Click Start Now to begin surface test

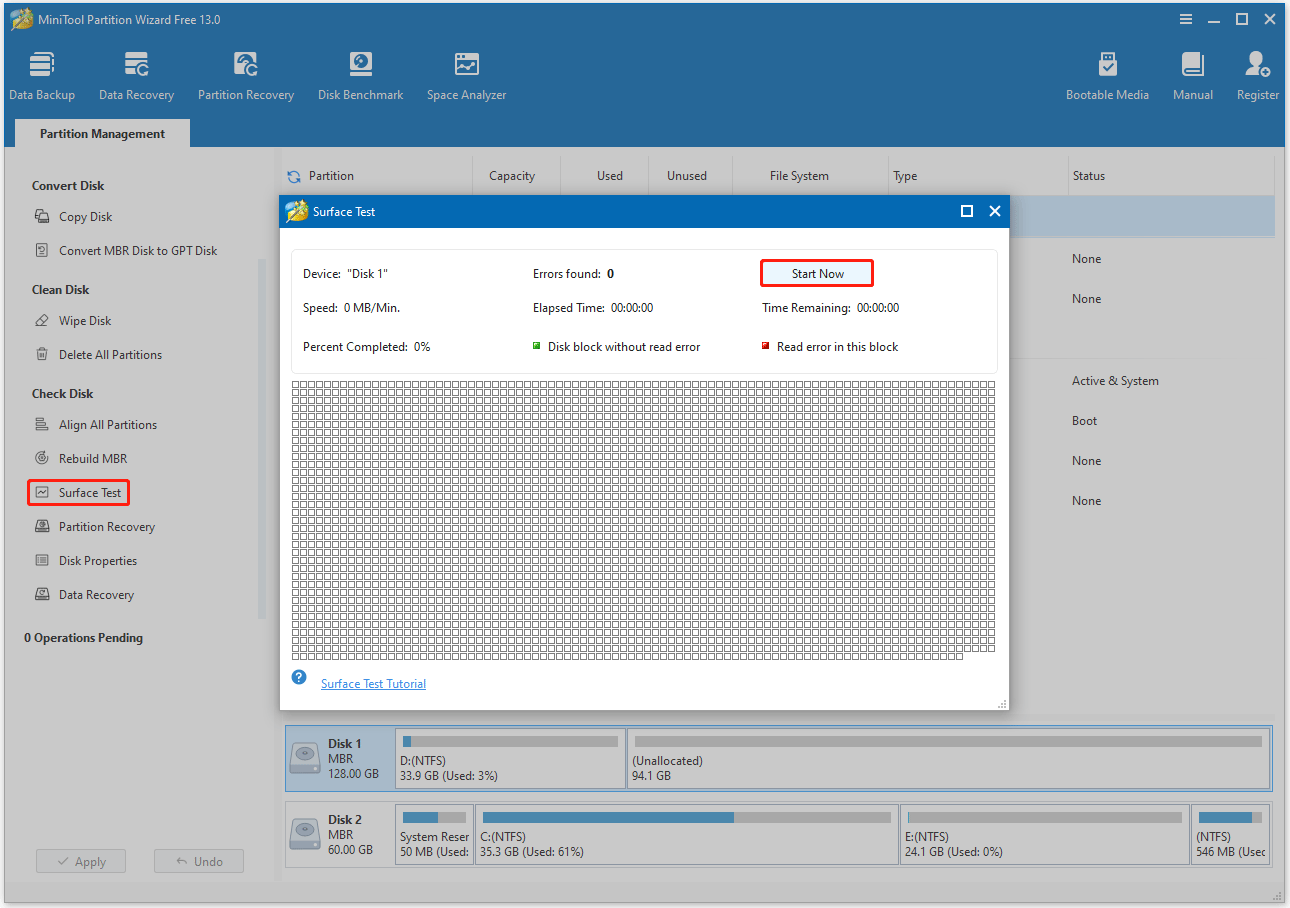(816, 273)
